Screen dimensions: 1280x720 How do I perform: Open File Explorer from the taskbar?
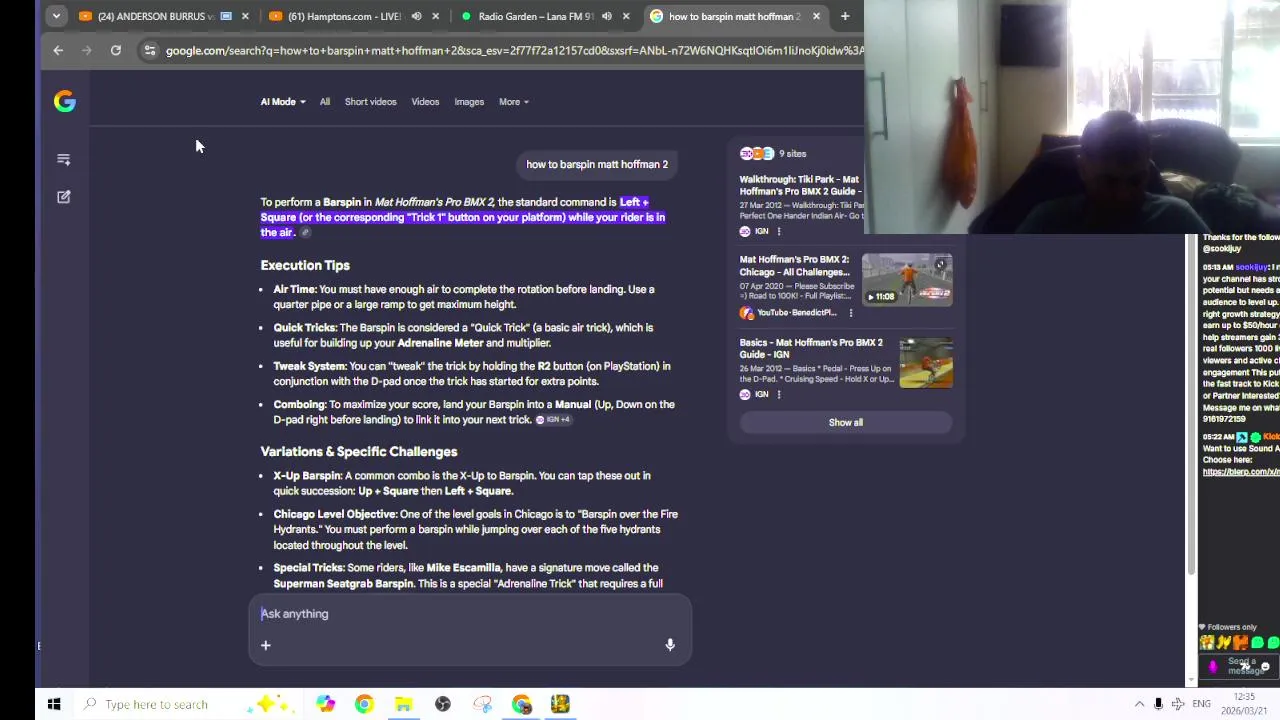pyautogui.click(x=403, y=704)
